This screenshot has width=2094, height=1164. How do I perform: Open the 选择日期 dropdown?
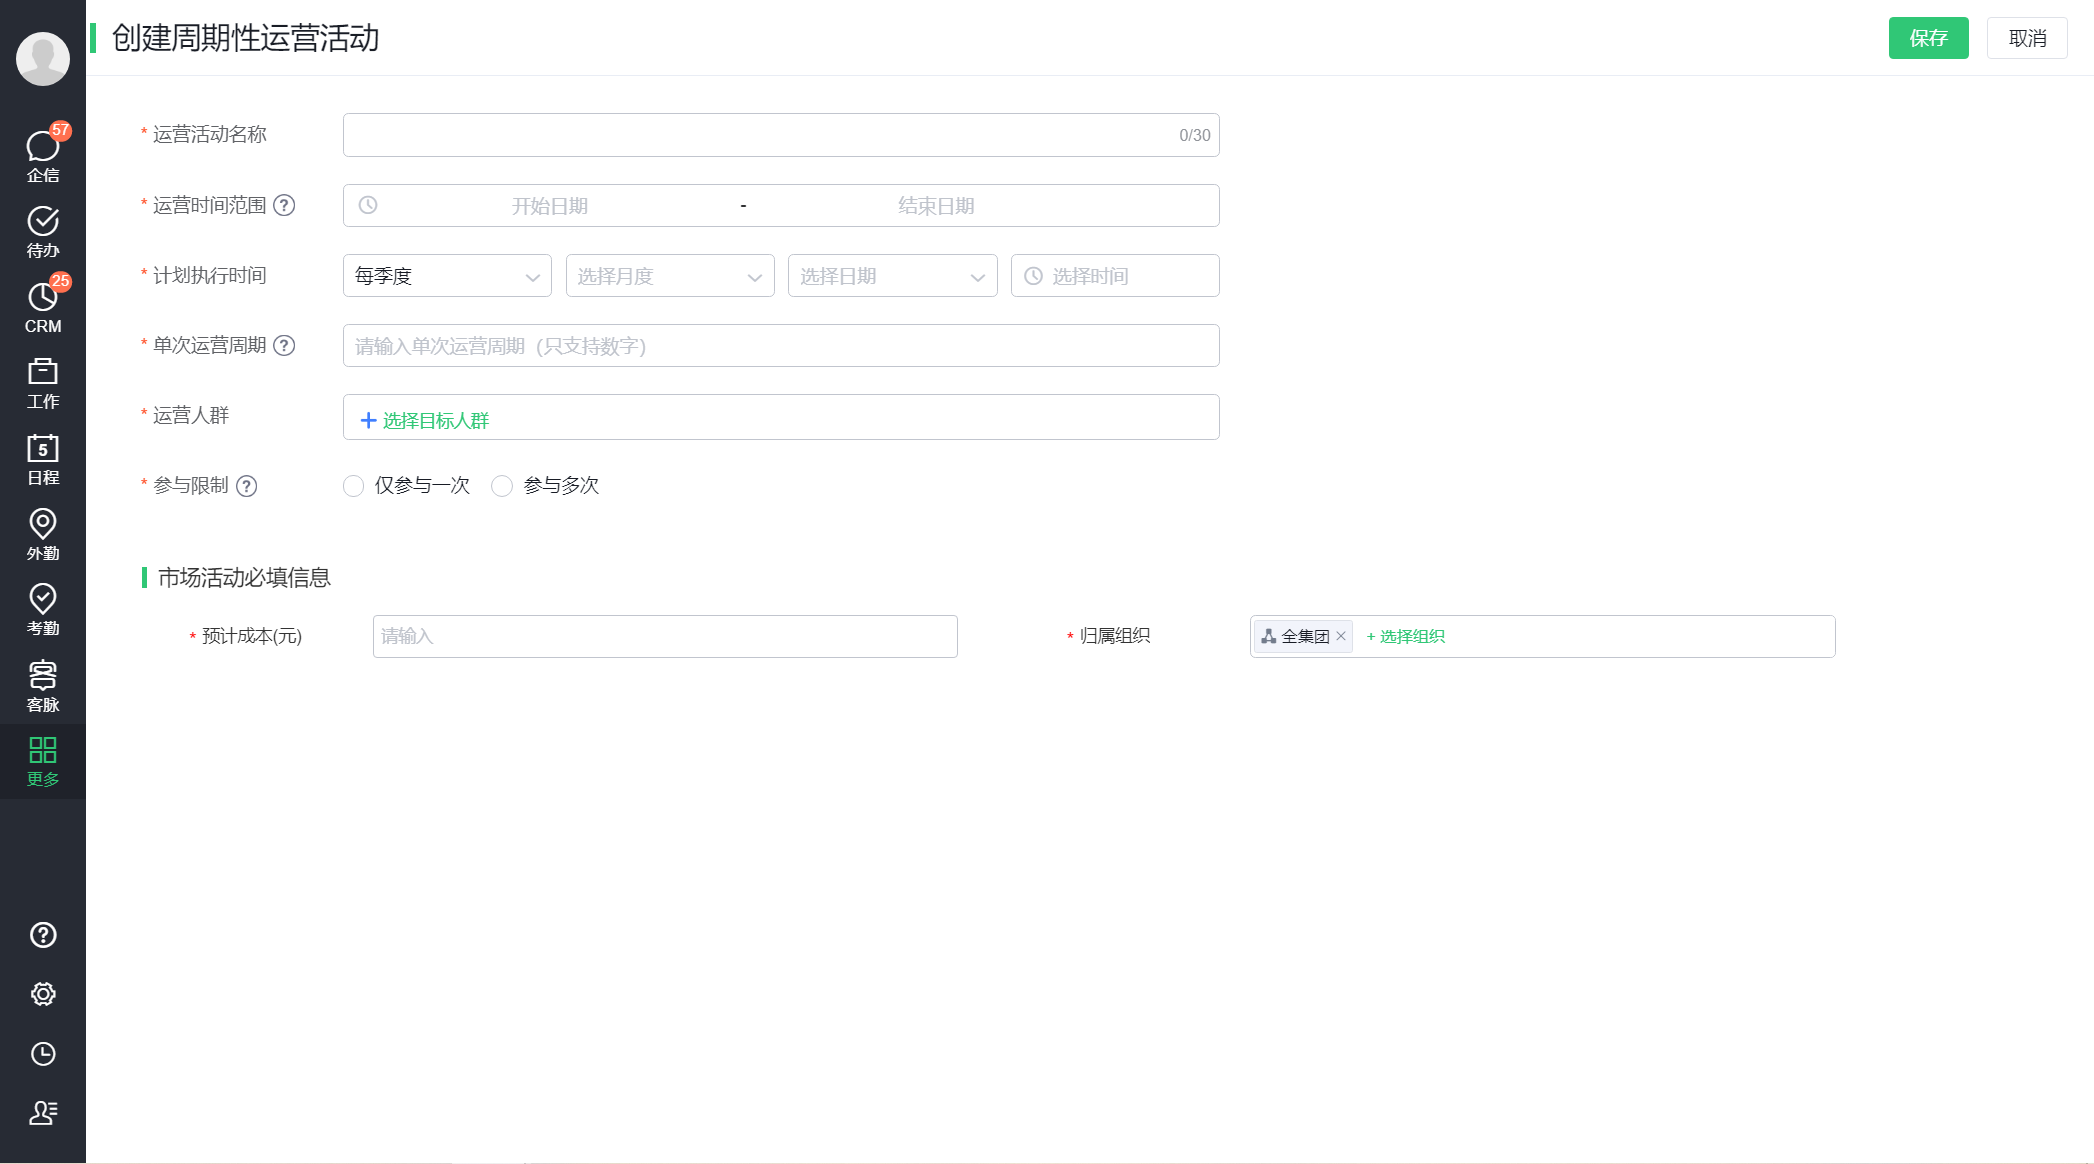[x=893, y=276]
